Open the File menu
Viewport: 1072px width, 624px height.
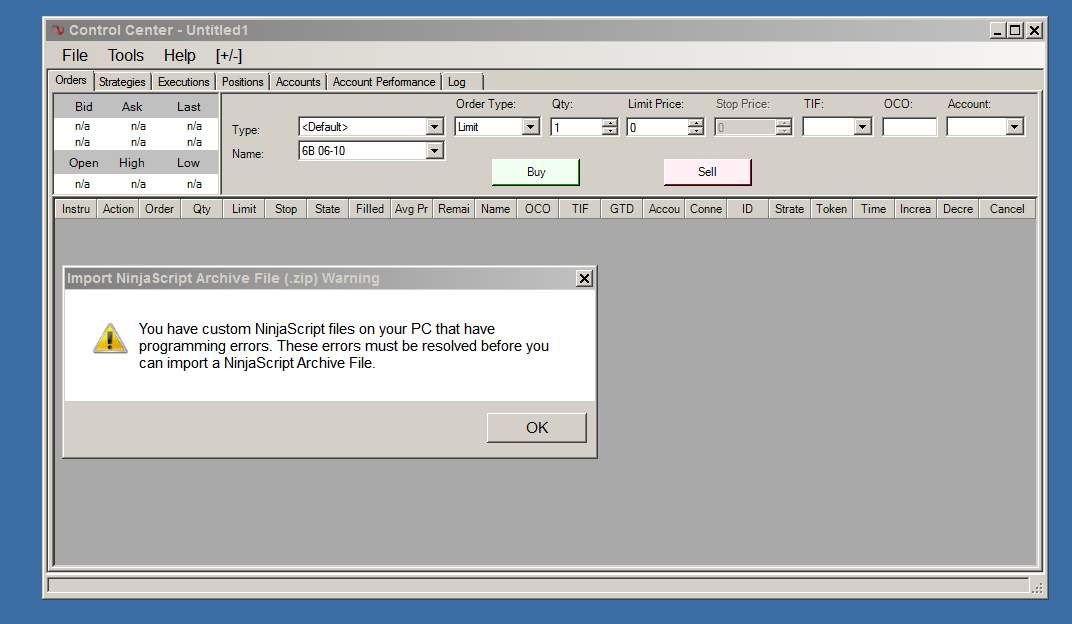click(75, 55)
